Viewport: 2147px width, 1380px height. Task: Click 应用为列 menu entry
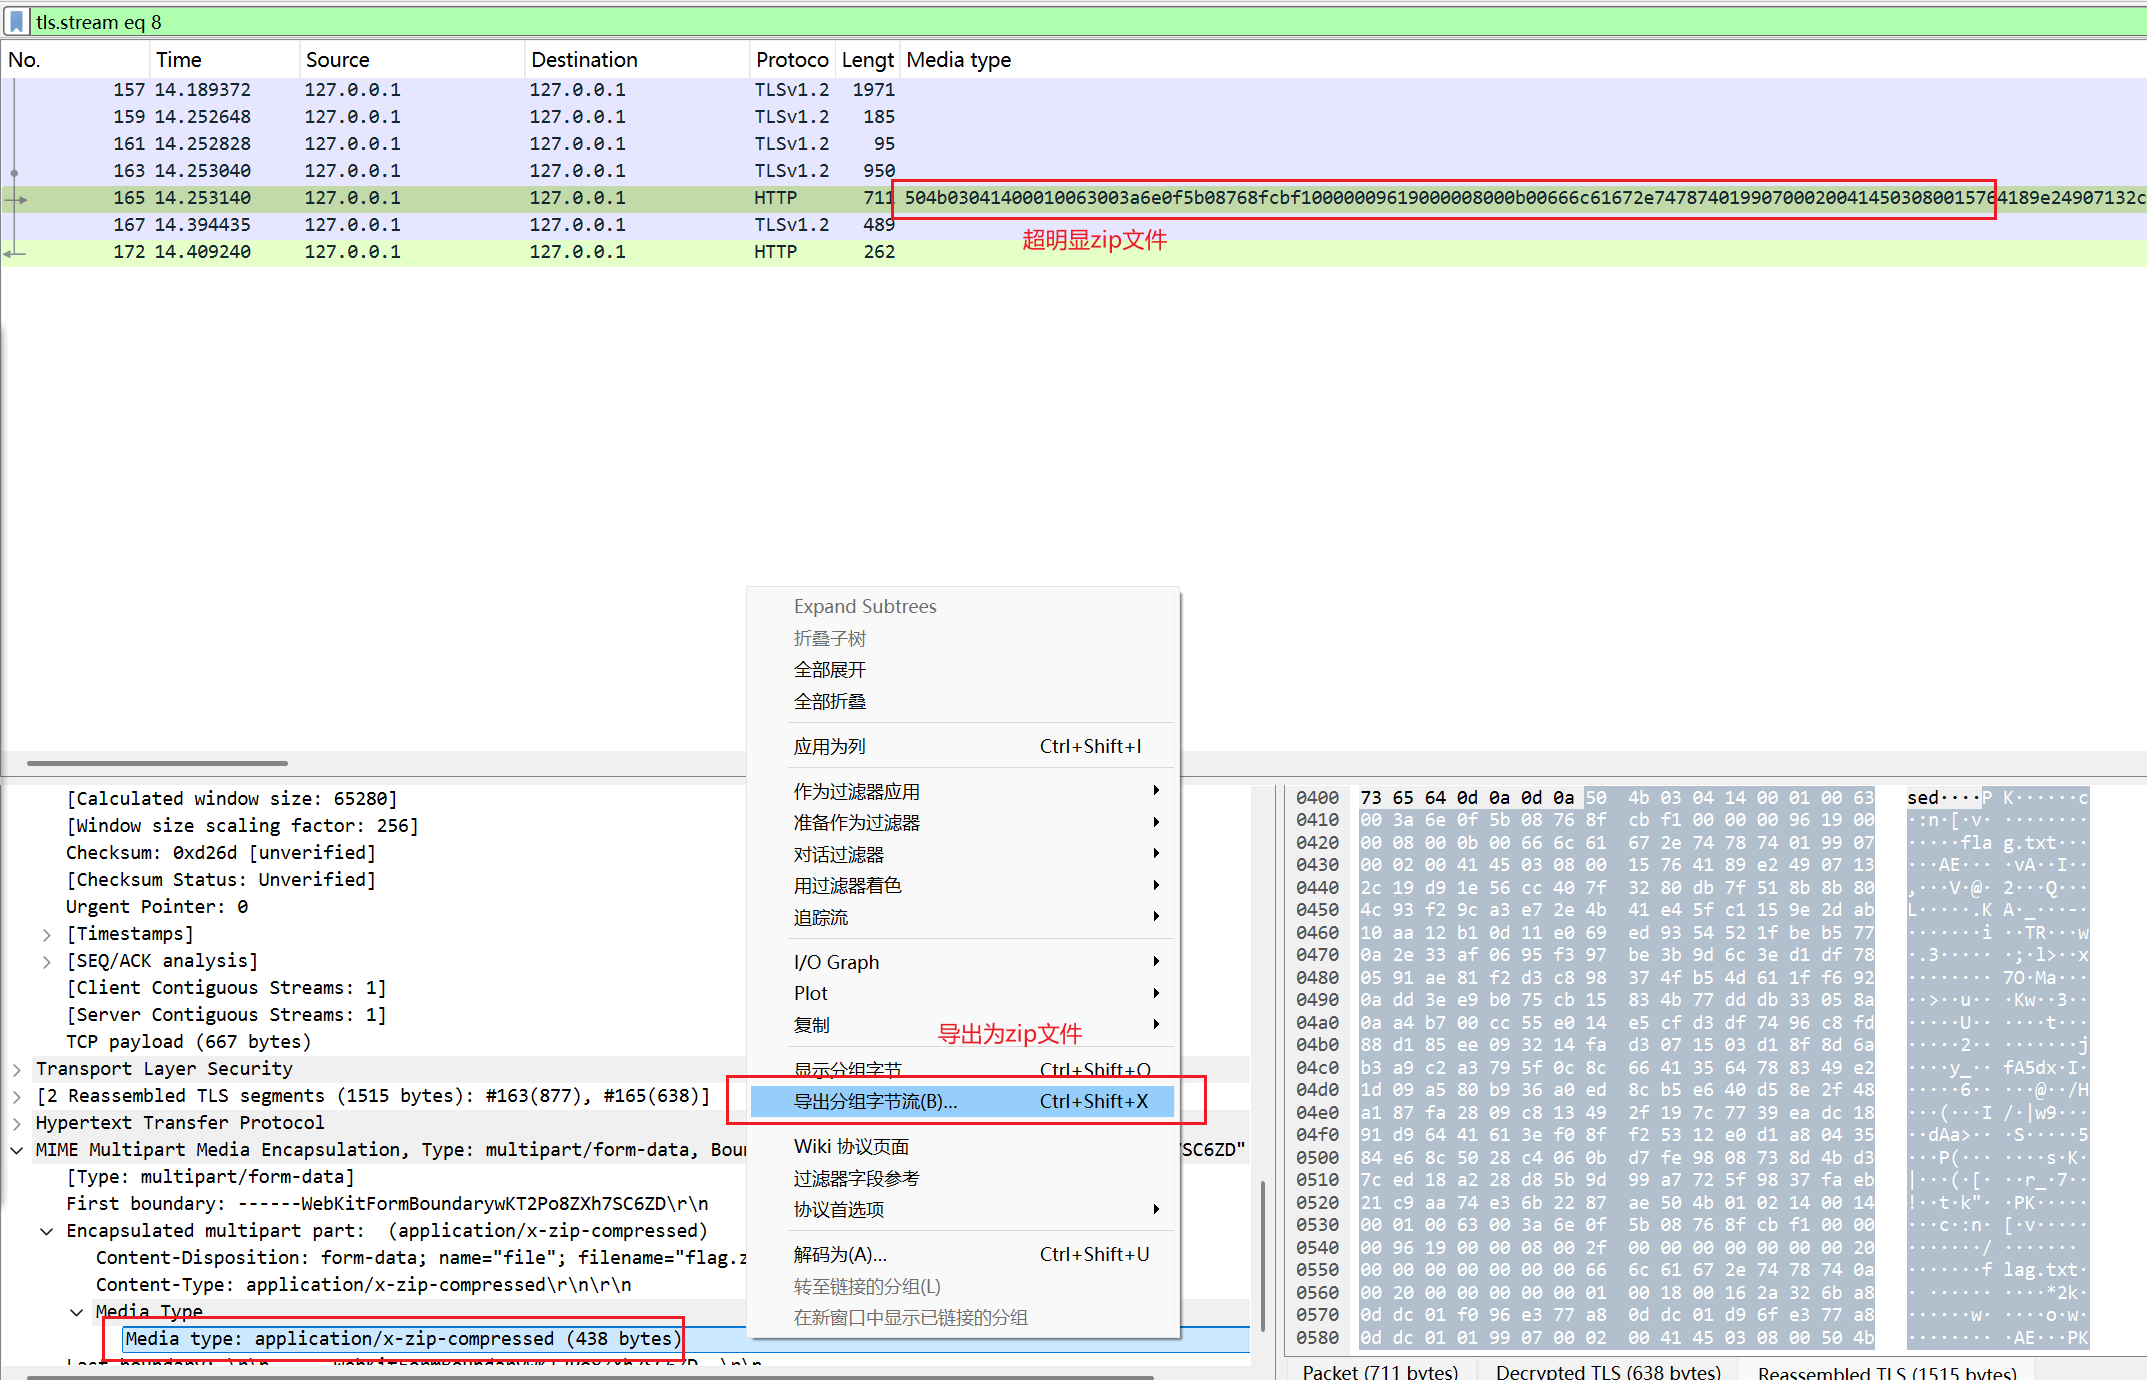[829, 746]
